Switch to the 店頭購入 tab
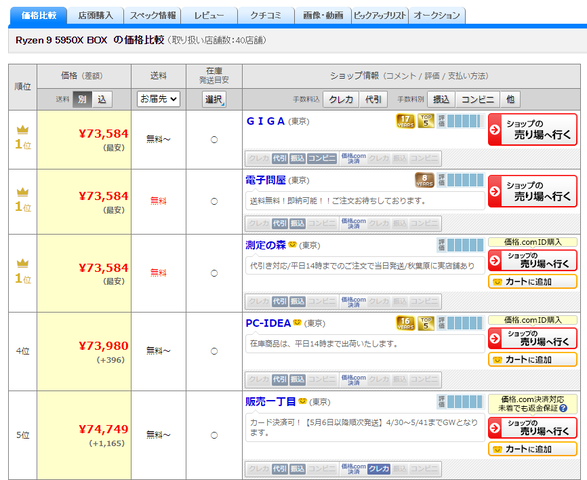The height and width of the screenshot is (480, 587). pyautogui.click(x=96, y=16)
